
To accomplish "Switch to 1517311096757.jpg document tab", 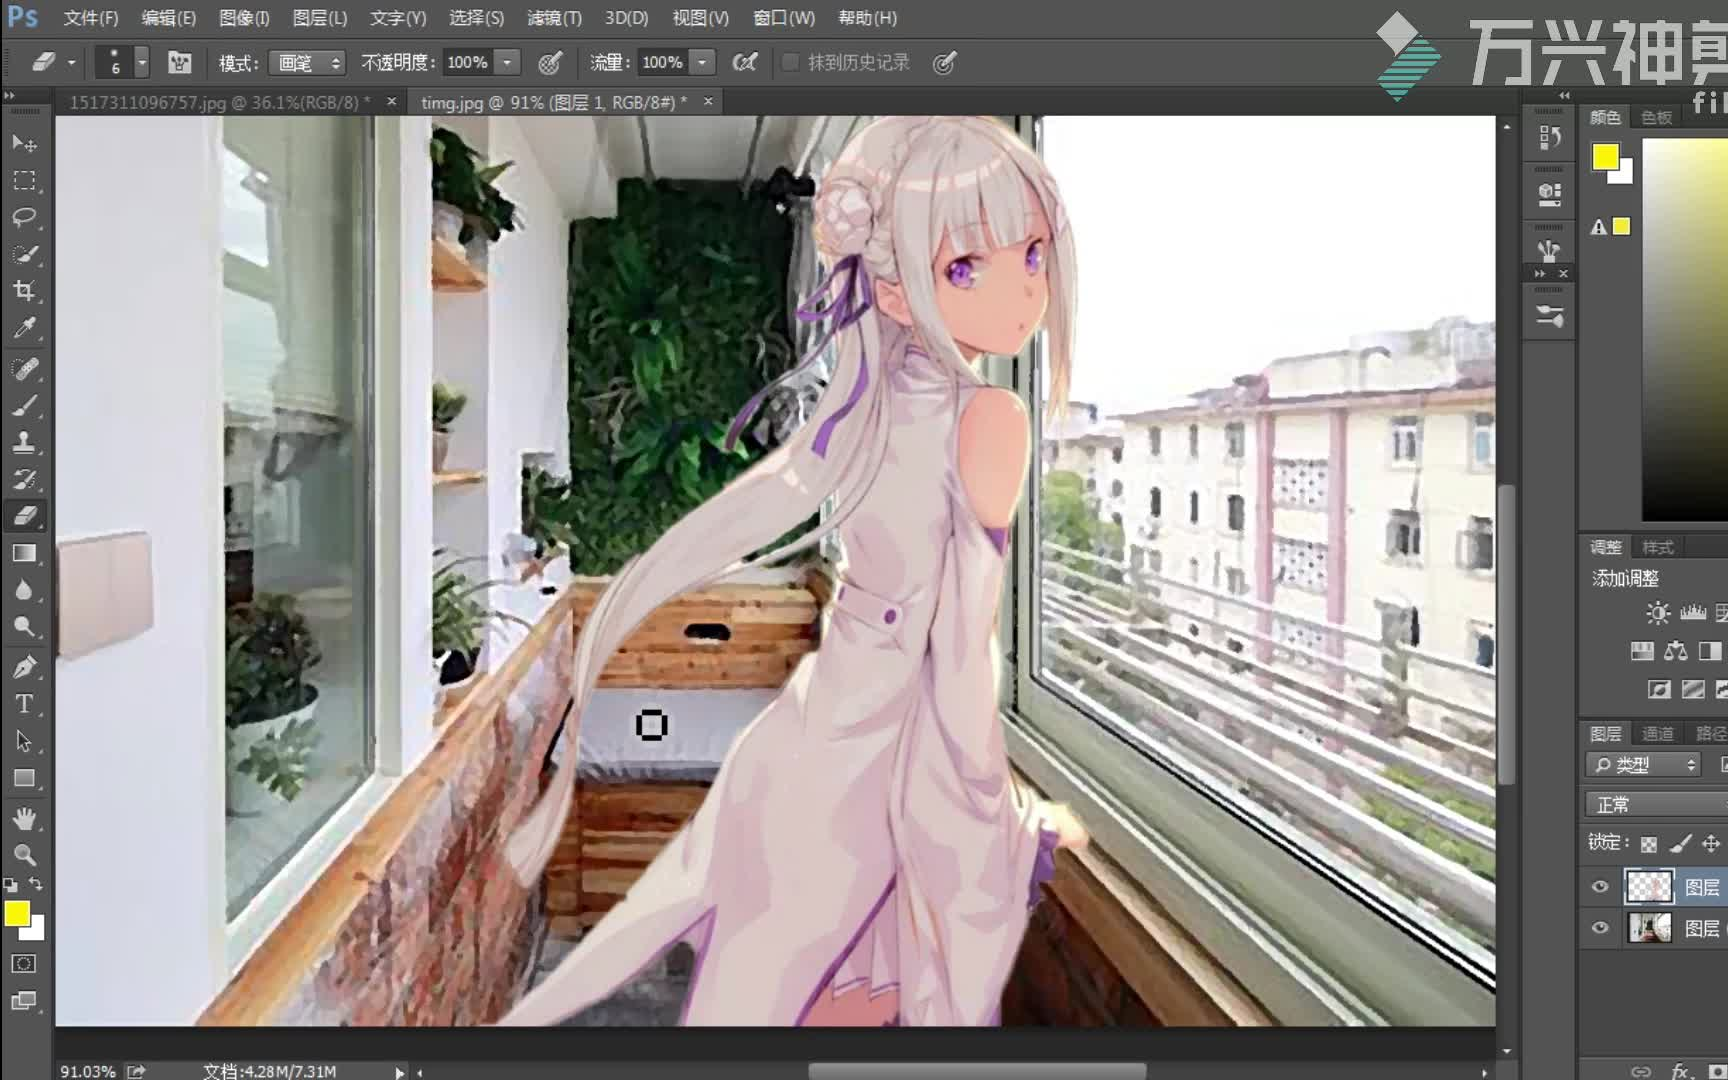I will (x=220, y=102).
